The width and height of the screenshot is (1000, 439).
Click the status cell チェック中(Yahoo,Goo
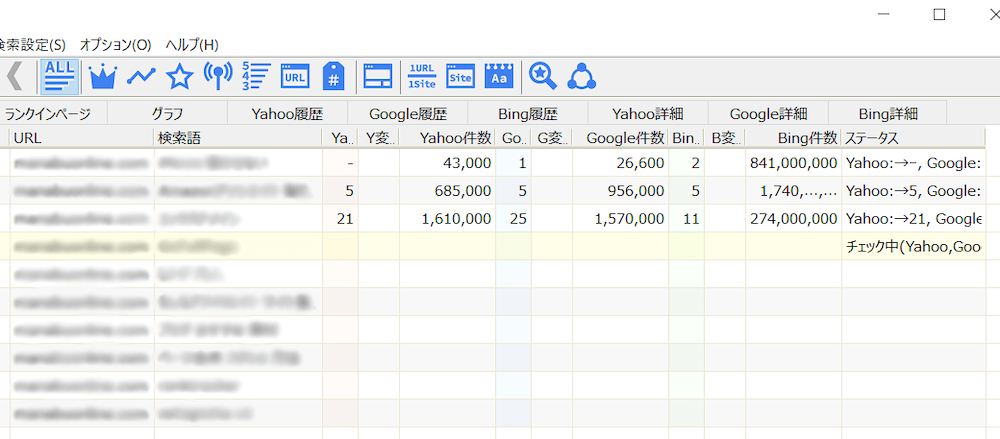[913, 246]
